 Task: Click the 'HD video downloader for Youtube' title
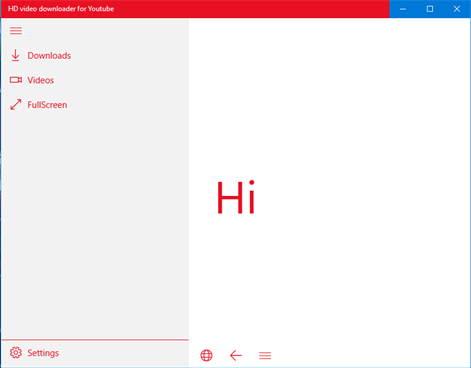[61, 9]
